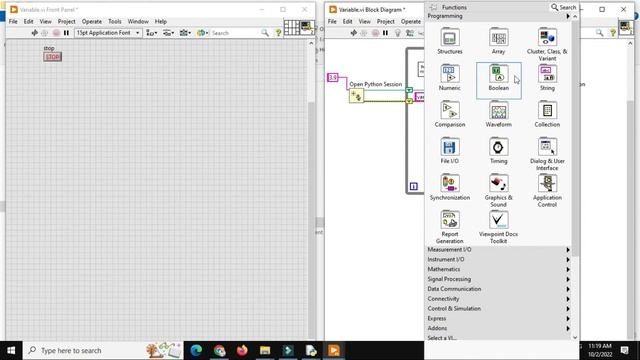Image resolution: width=640 pixels, height=360 pixels.
Task: Click Run Continuously in Front Panel toolbar
Action: coord(45,33)
